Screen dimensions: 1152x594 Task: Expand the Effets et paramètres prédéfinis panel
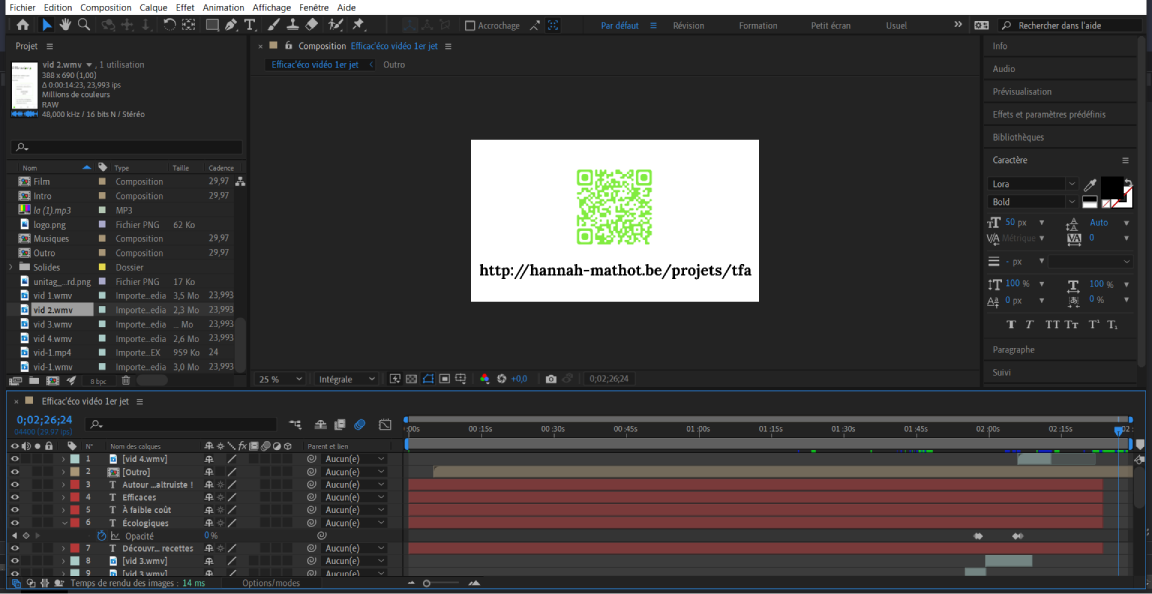[1048, 115]
